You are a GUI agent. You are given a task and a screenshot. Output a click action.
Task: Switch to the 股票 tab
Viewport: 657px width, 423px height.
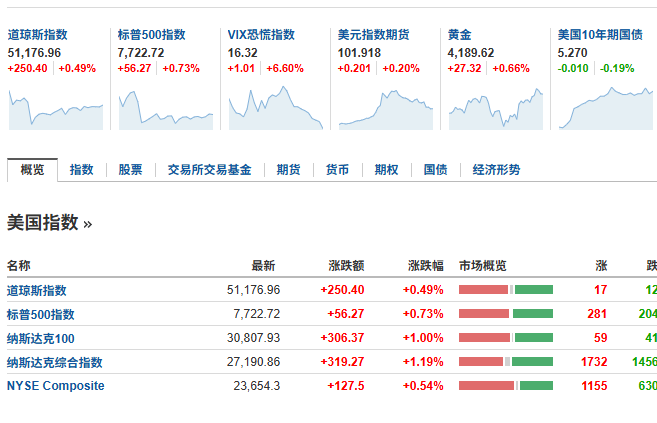(130, 170)
